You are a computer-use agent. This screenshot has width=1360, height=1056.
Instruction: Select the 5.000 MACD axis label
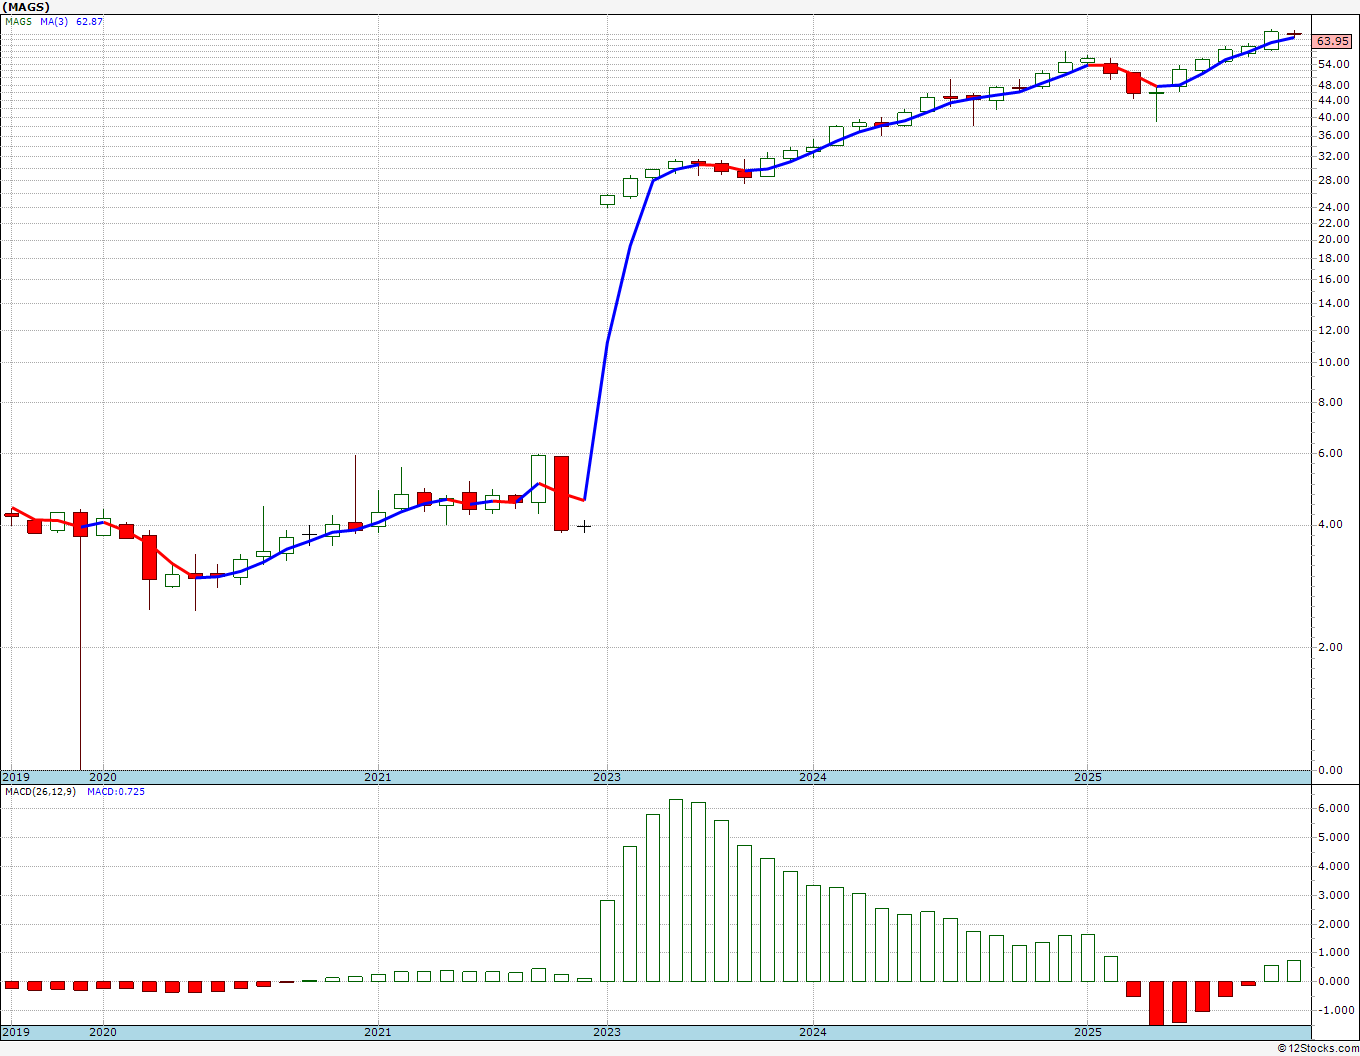(x=1336, y=837)
